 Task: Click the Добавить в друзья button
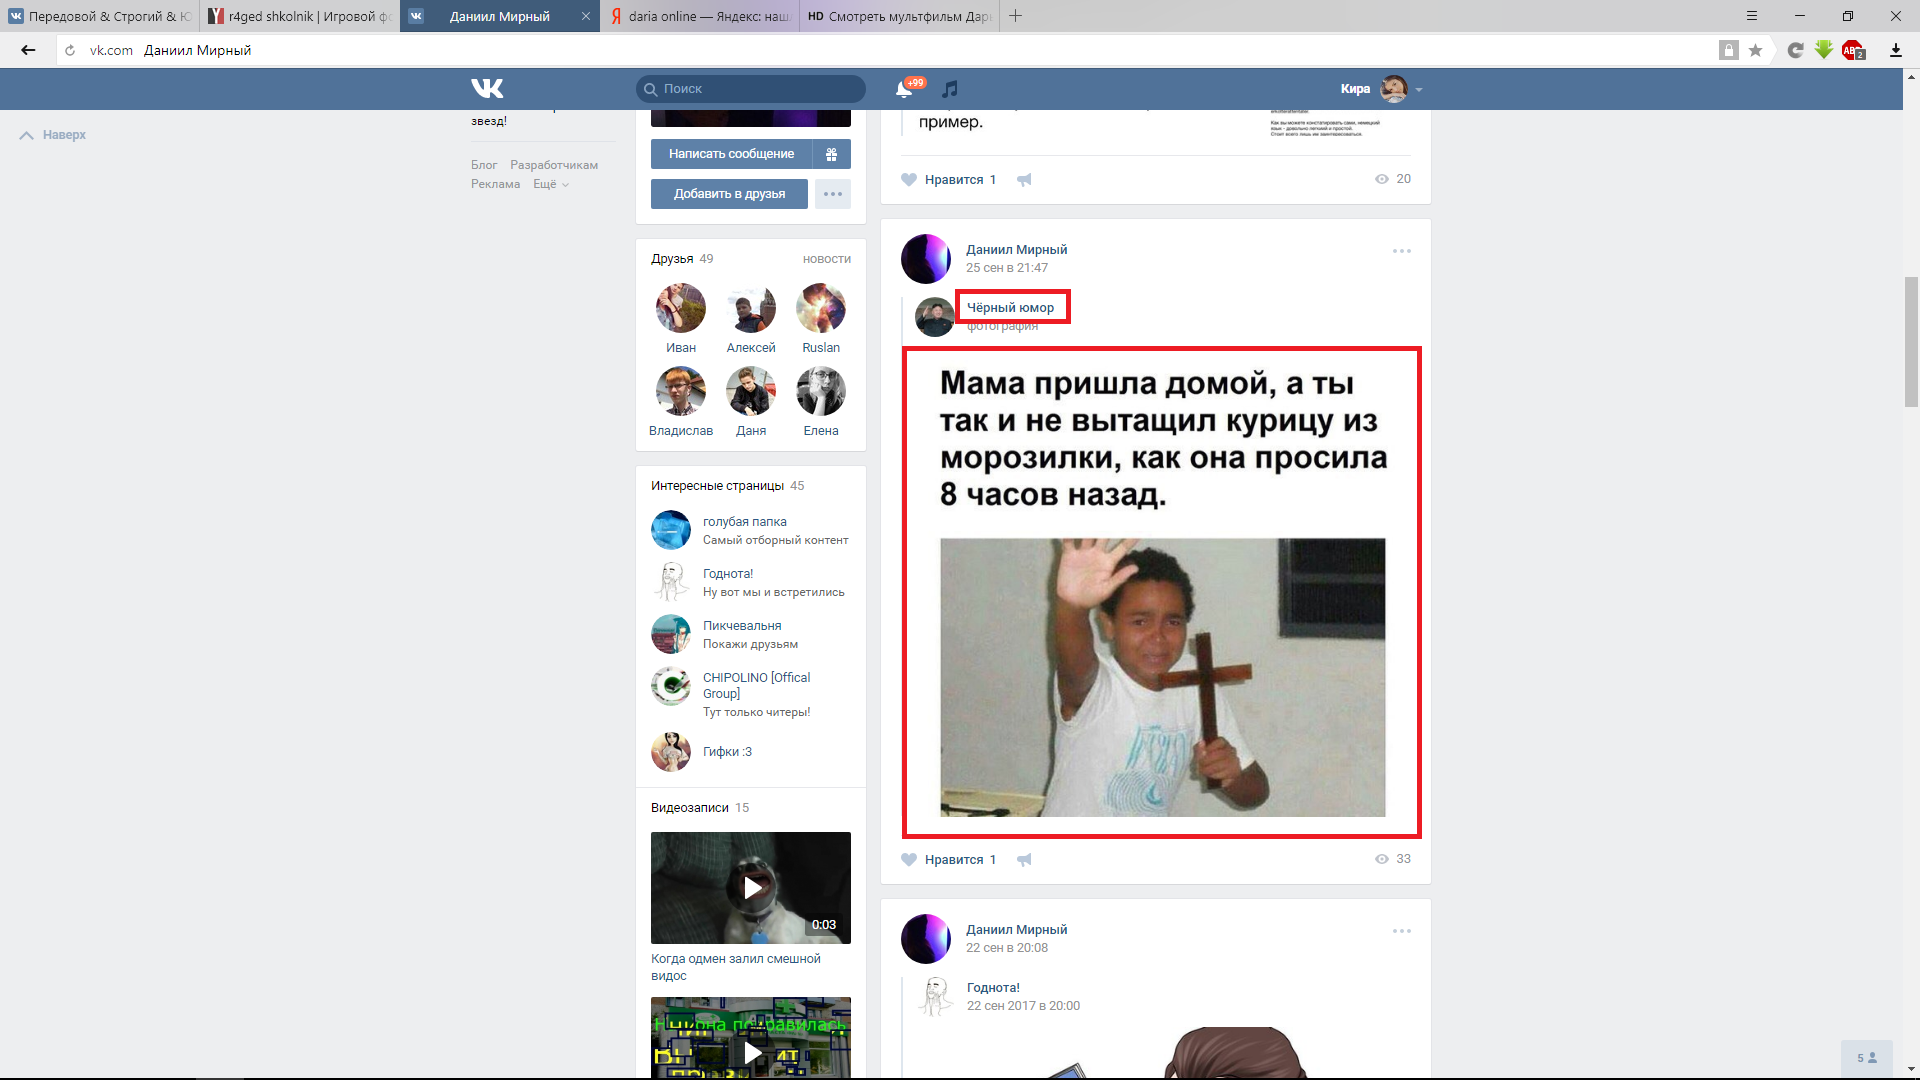(729, 194)
